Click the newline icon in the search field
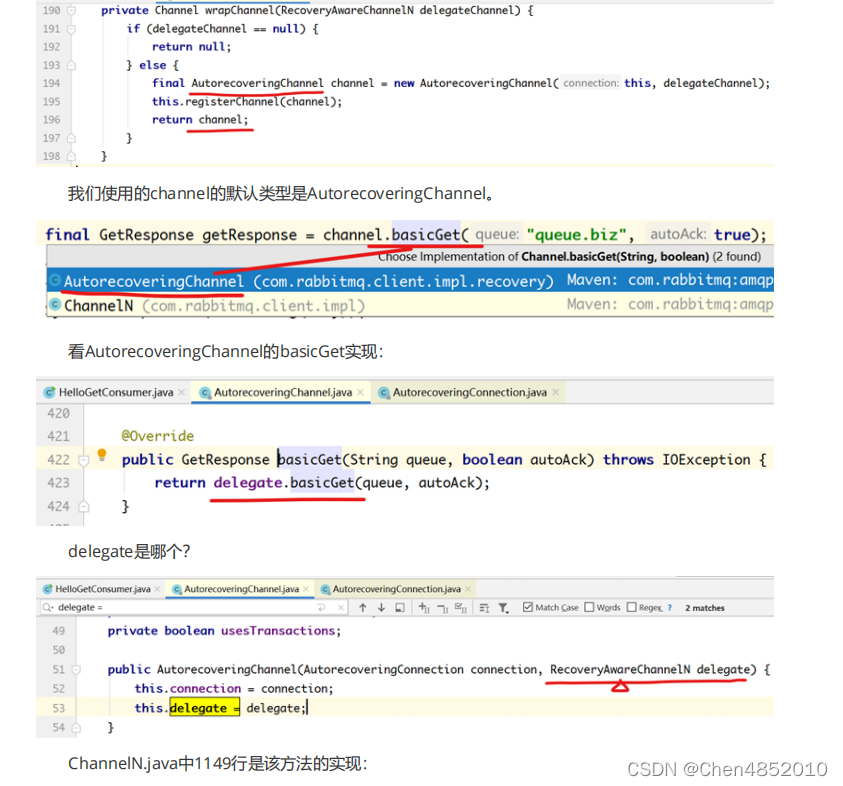This screenshot has height=786, width=843. 322,608
